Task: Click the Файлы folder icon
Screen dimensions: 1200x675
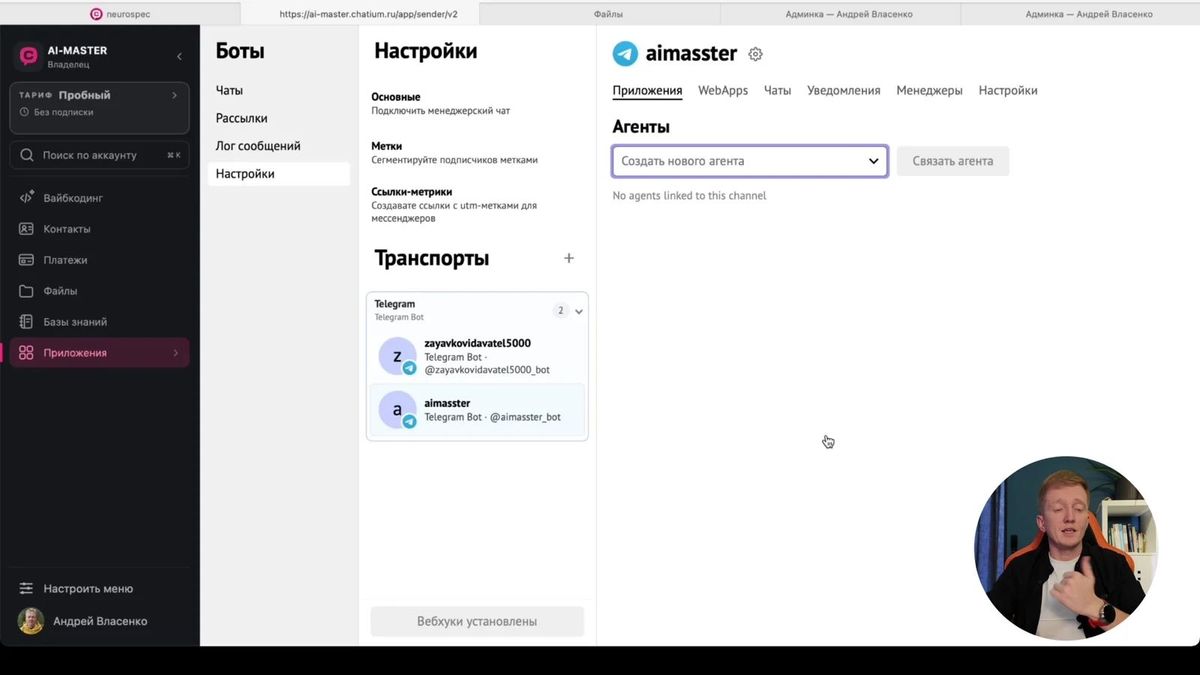Action: pyautogui.click(x=26, y=291)
